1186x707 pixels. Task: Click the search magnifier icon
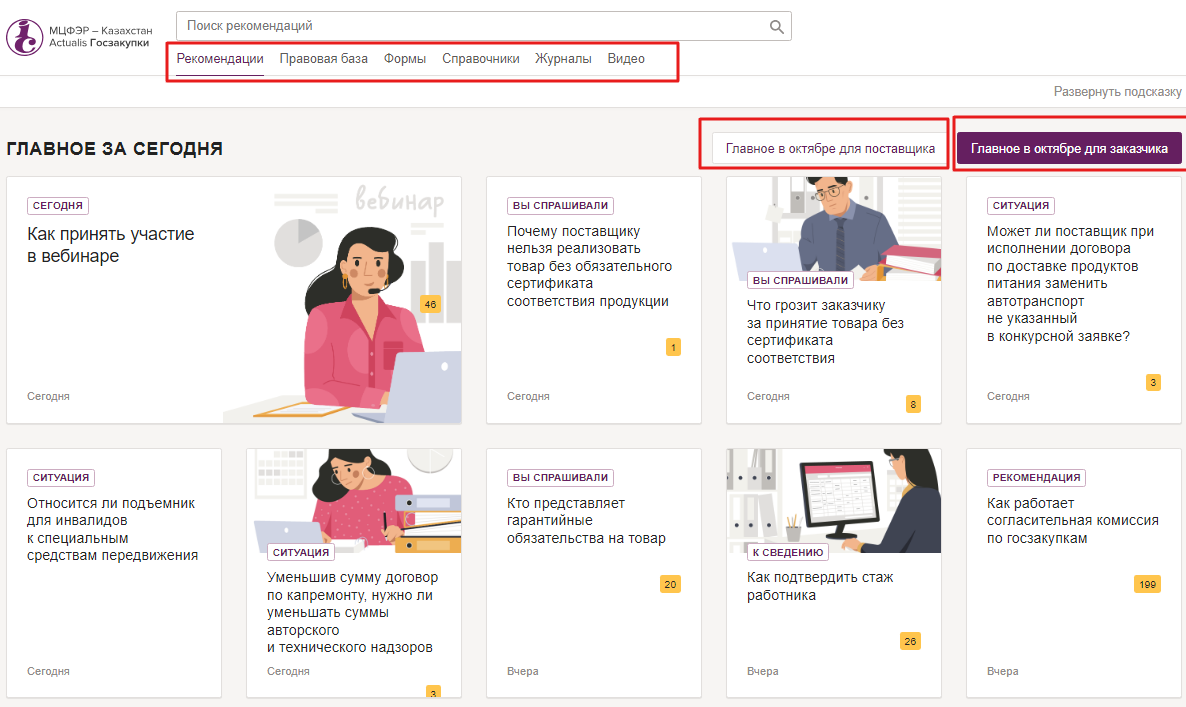pyautogui.click(x=776, y=26)
